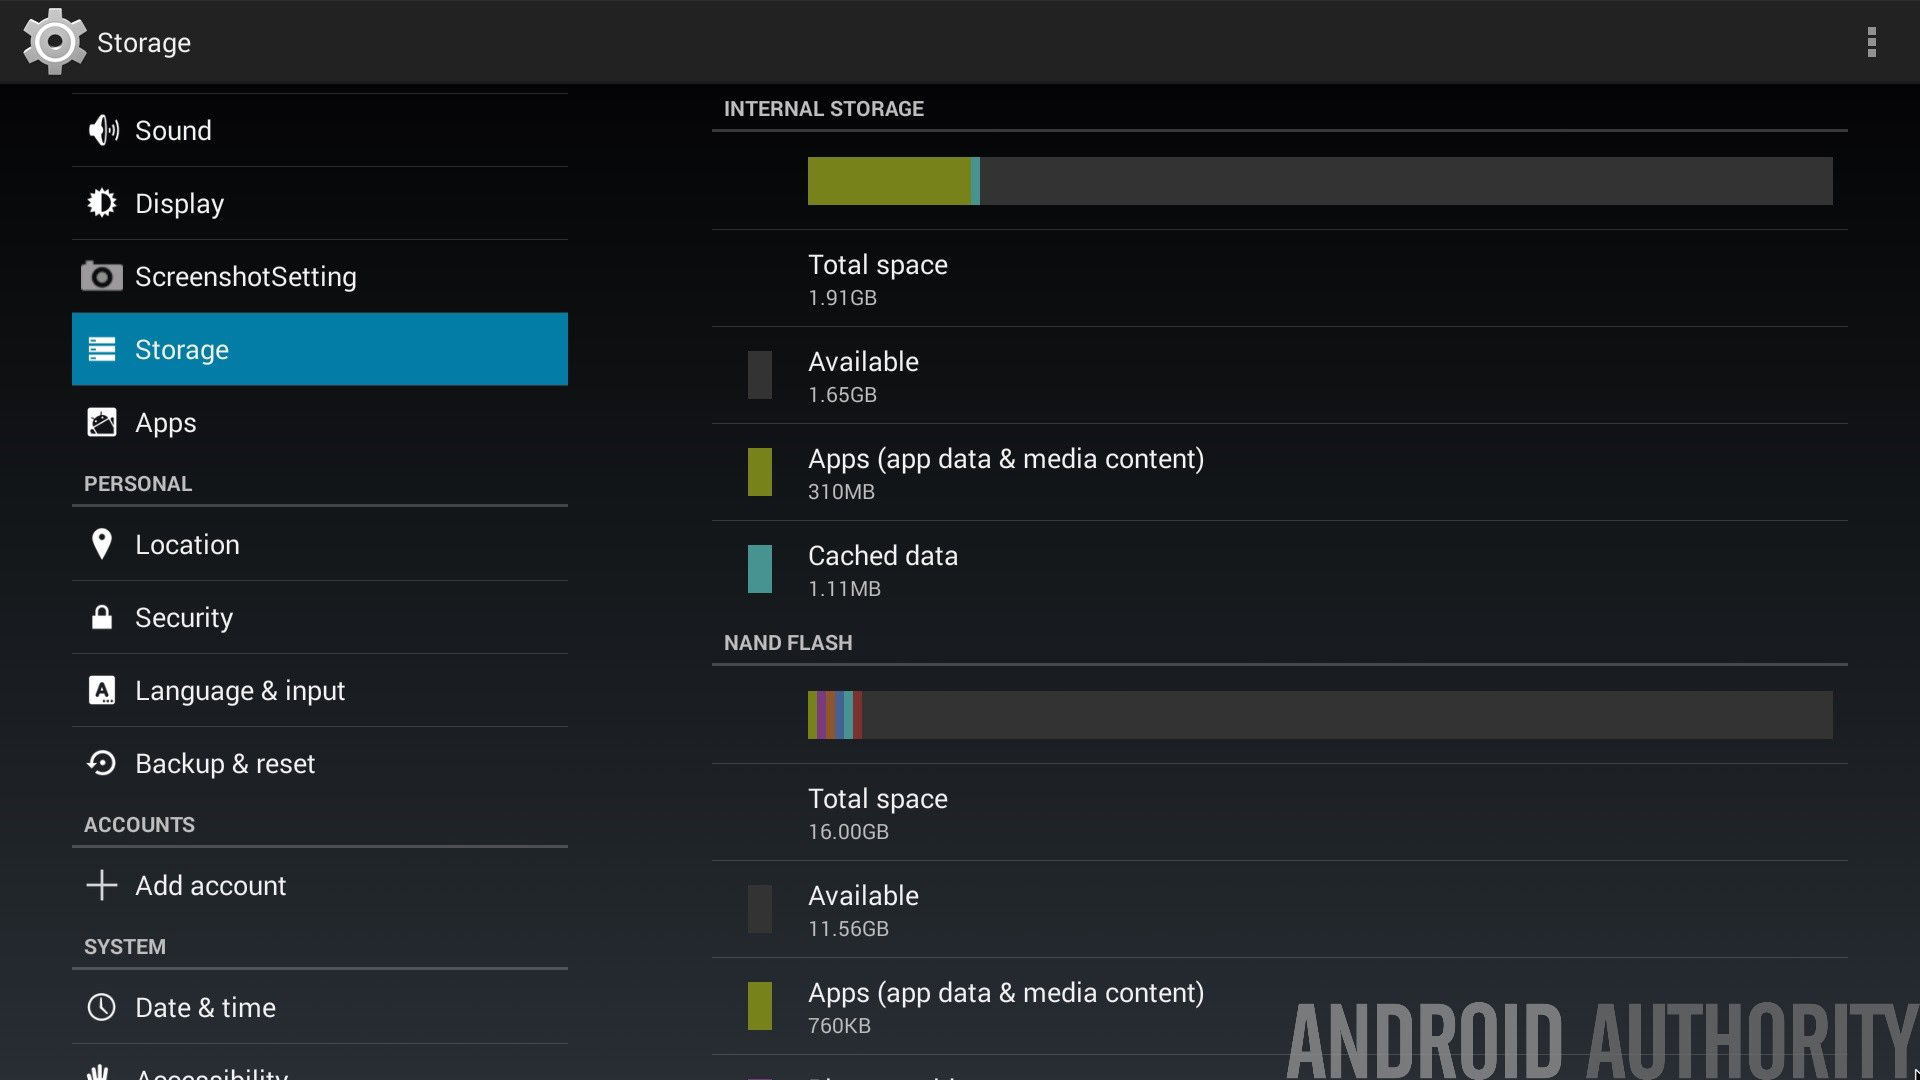Image resolution: width=1920 pixels, height=1080 pixels.
Task: Tap Add account option
Action: [x=210, y=886]
